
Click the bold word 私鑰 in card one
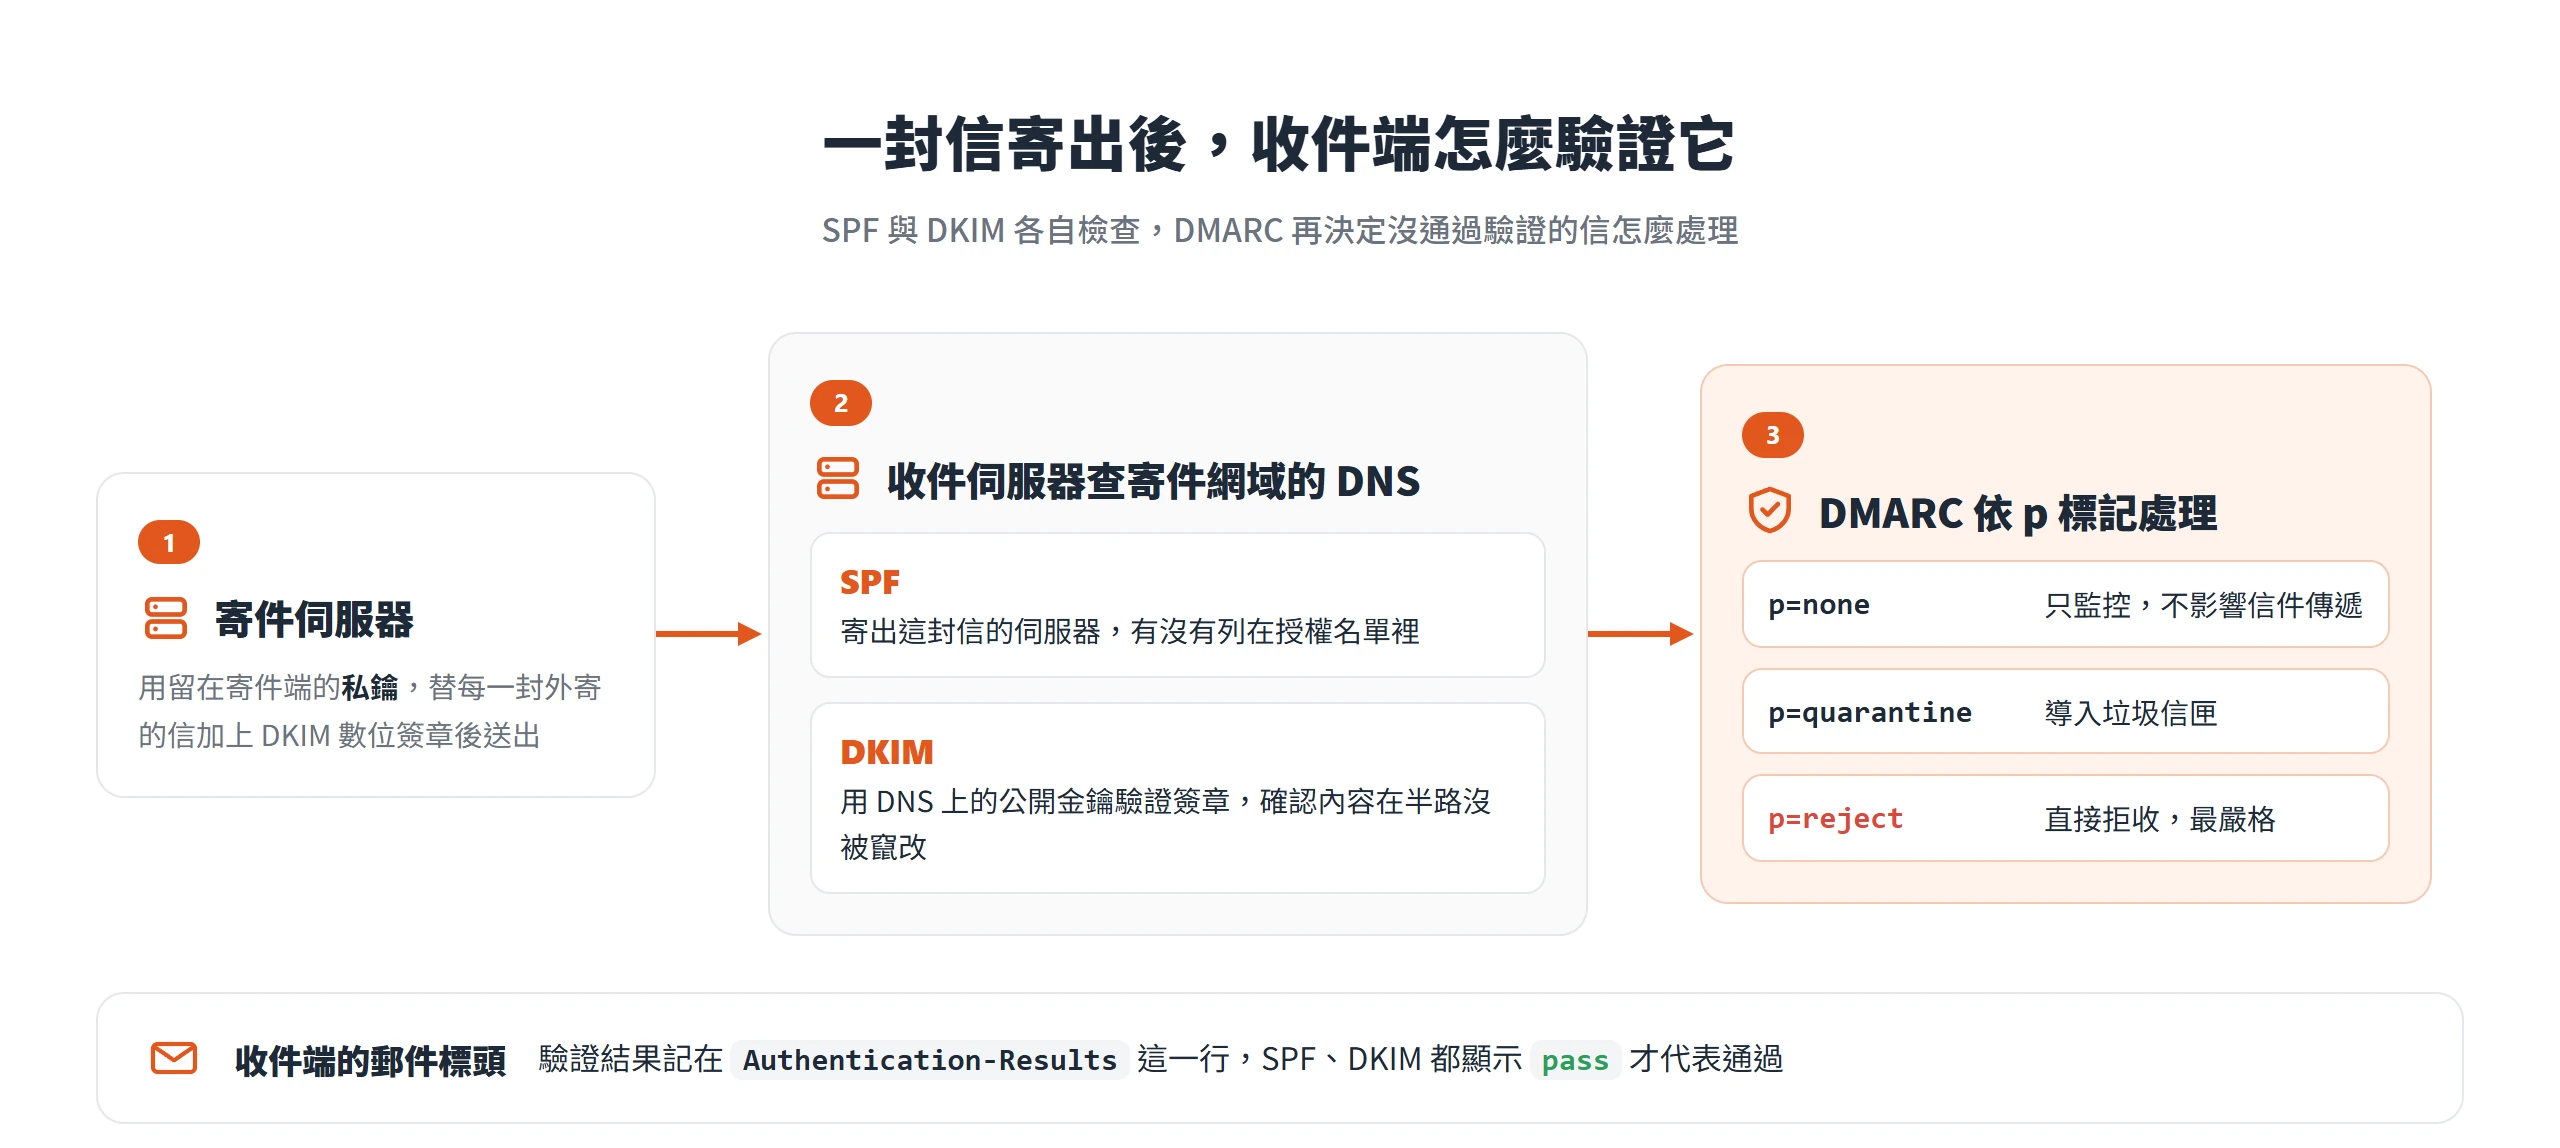tap(370, 687)
